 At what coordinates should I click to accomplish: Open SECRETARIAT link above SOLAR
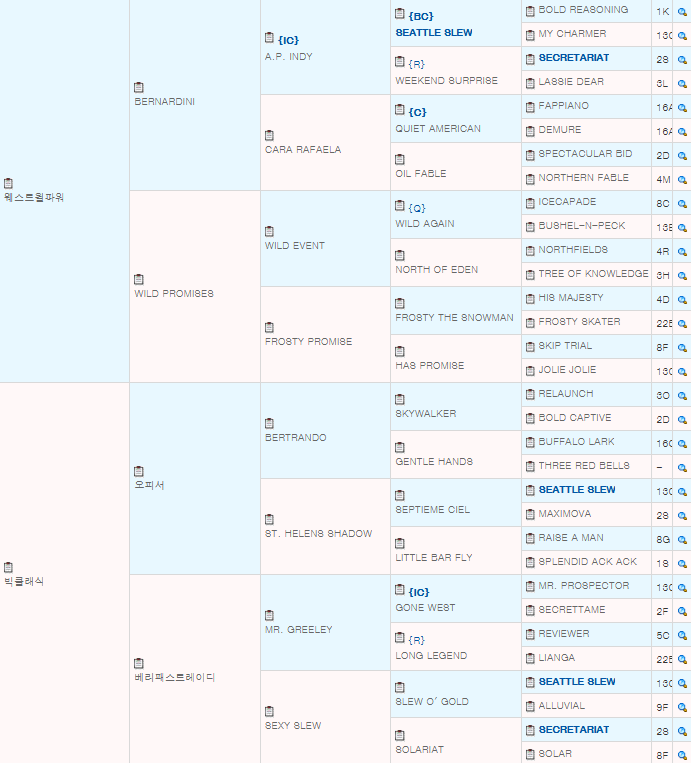coord(574,729)
